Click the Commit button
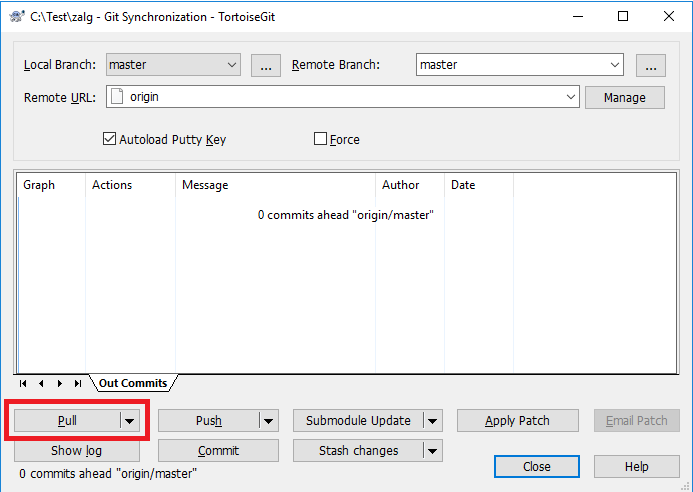Viewport: 693px width, 492px height. [x=218, y=451]
